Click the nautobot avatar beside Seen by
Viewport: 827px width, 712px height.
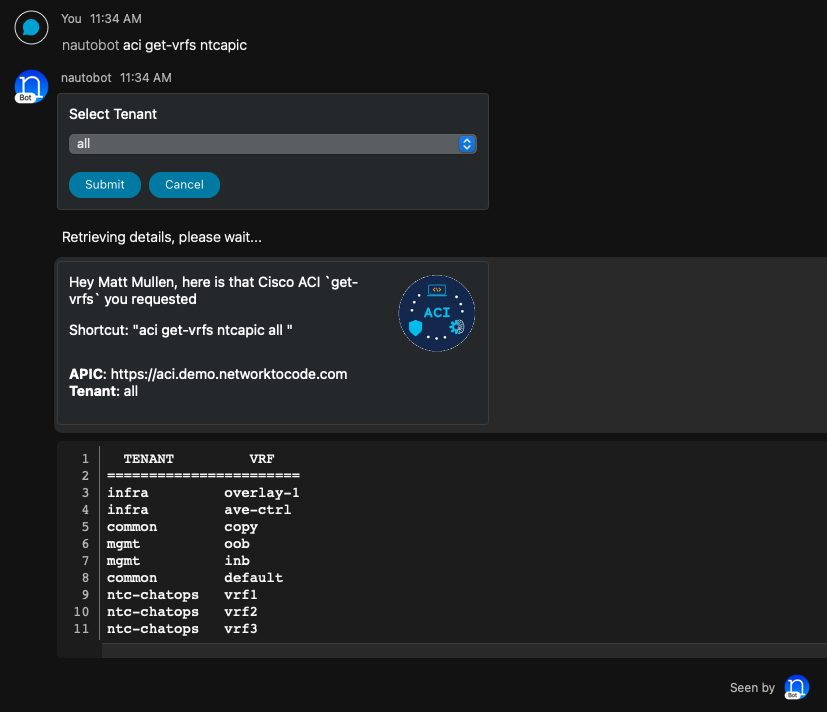pos(796,687)
